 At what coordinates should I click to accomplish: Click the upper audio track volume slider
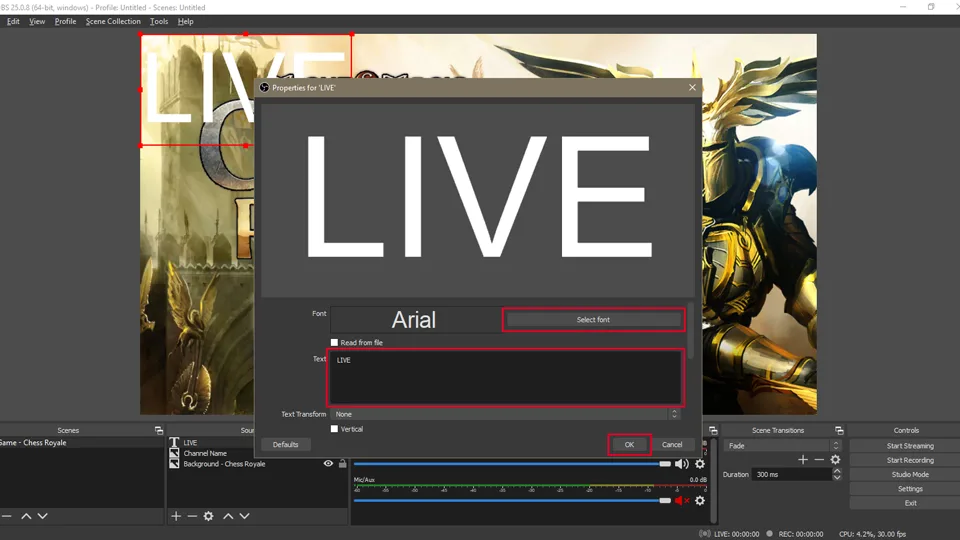point(512,464)
